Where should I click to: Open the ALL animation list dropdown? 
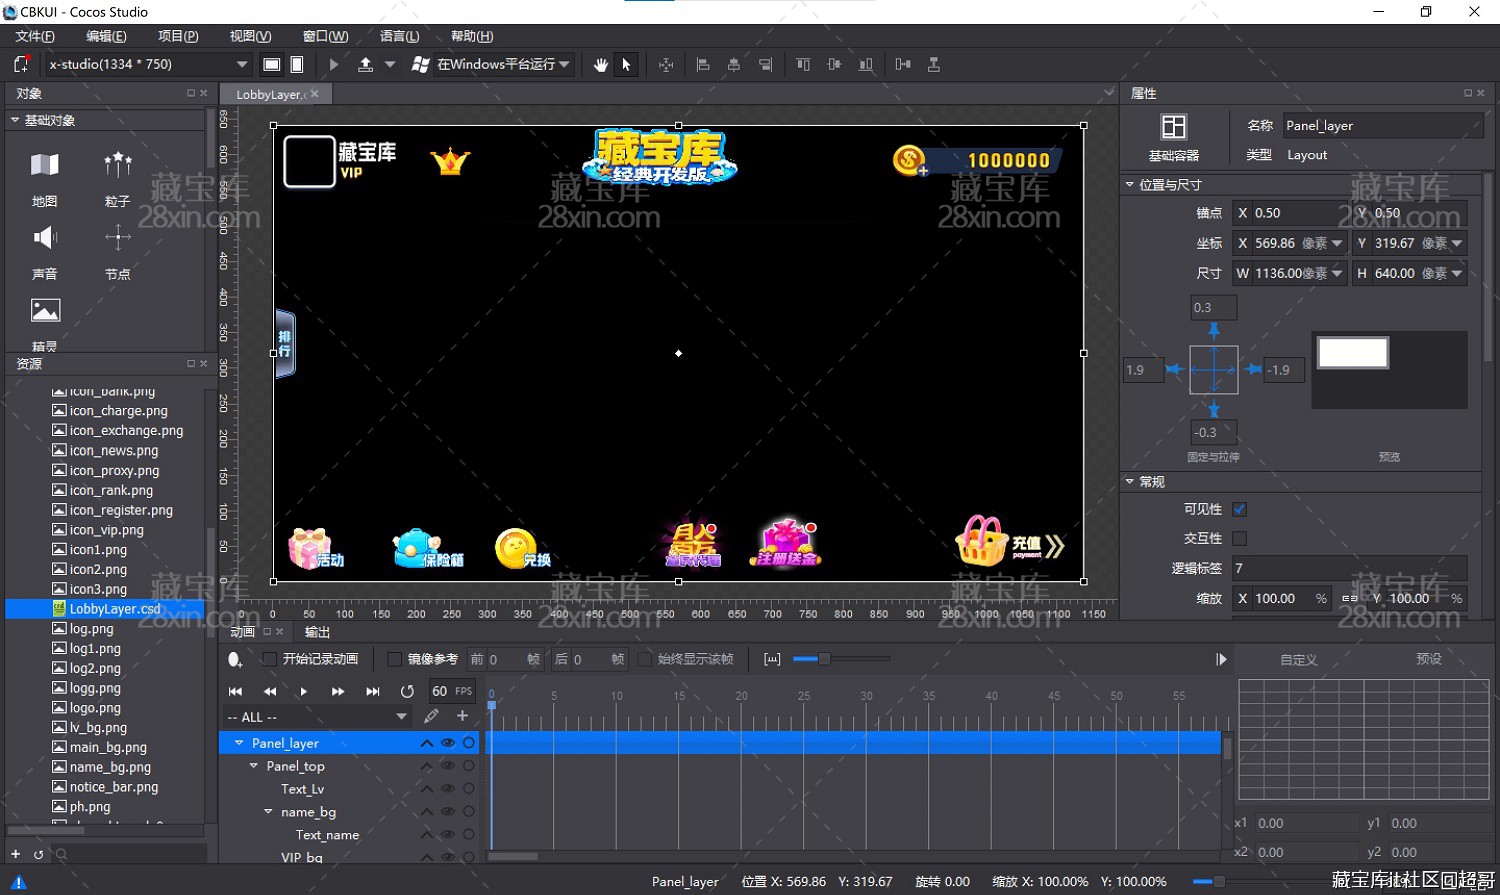(x=401, y=717)
